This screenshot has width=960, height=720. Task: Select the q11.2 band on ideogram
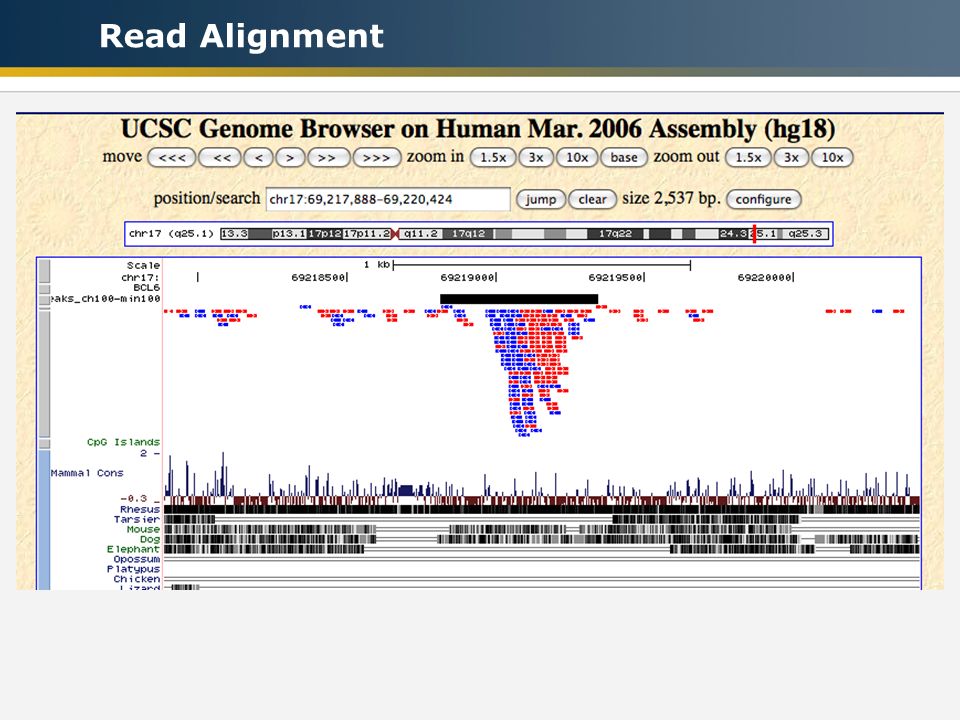click(421, 234)
